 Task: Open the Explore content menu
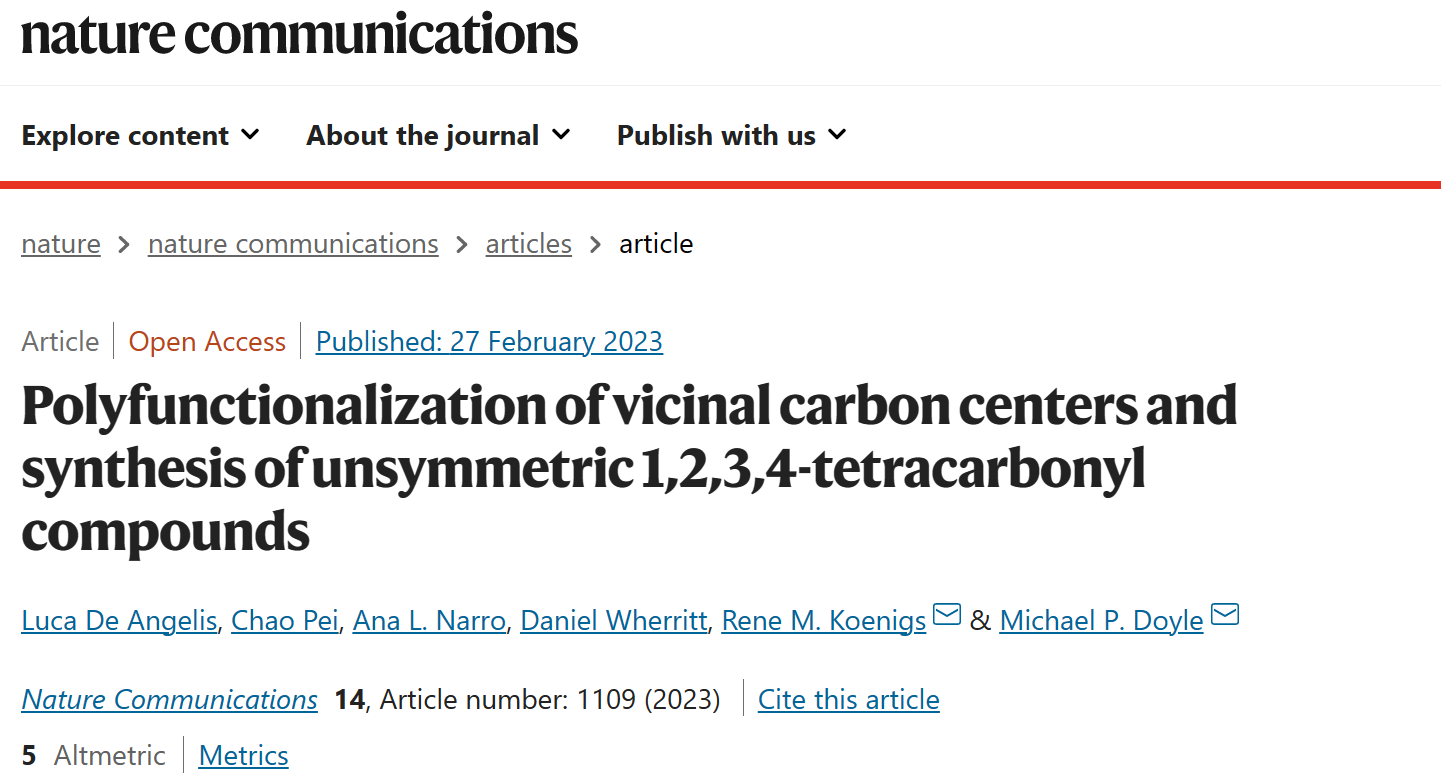(140, 135)
